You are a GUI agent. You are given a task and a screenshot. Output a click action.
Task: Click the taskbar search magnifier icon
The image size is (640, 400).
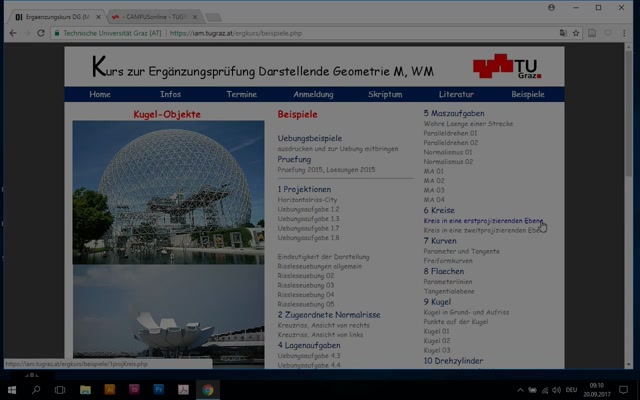pyautogui.click(x=37, y=389)
